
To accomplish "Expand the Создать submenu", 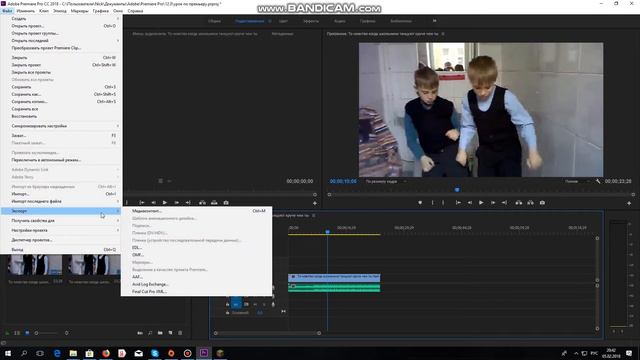I will tap(61, 18).
